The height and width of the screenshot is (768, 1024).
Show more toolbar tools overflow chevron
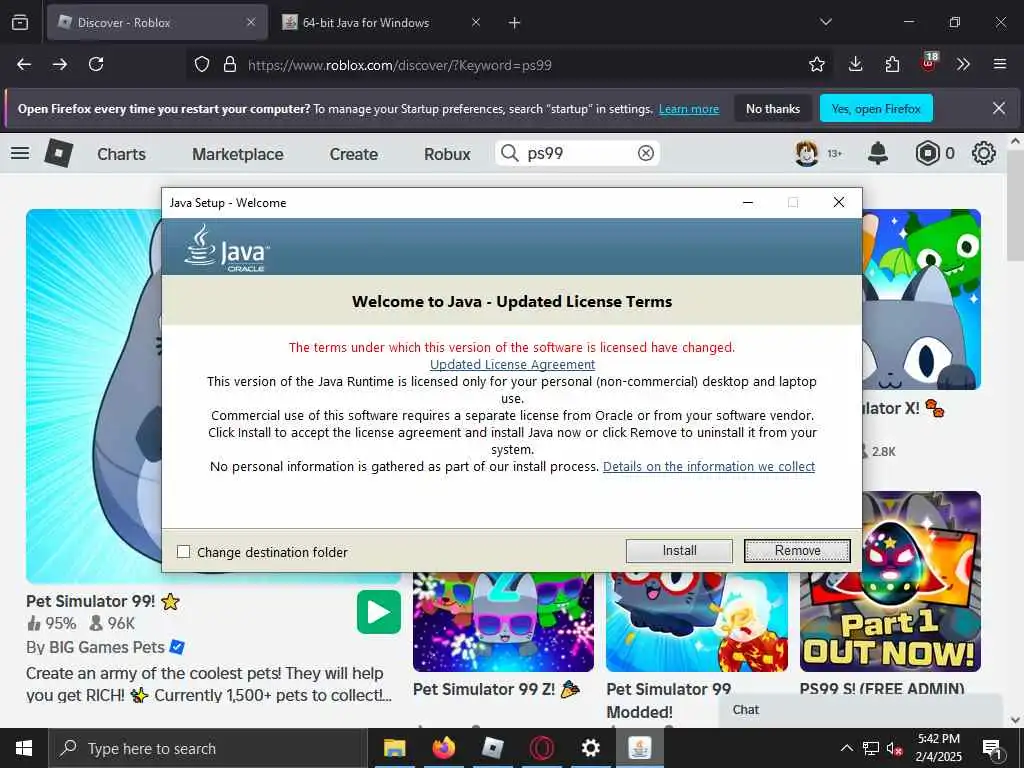pyautogui.click(x=963, y=64)
